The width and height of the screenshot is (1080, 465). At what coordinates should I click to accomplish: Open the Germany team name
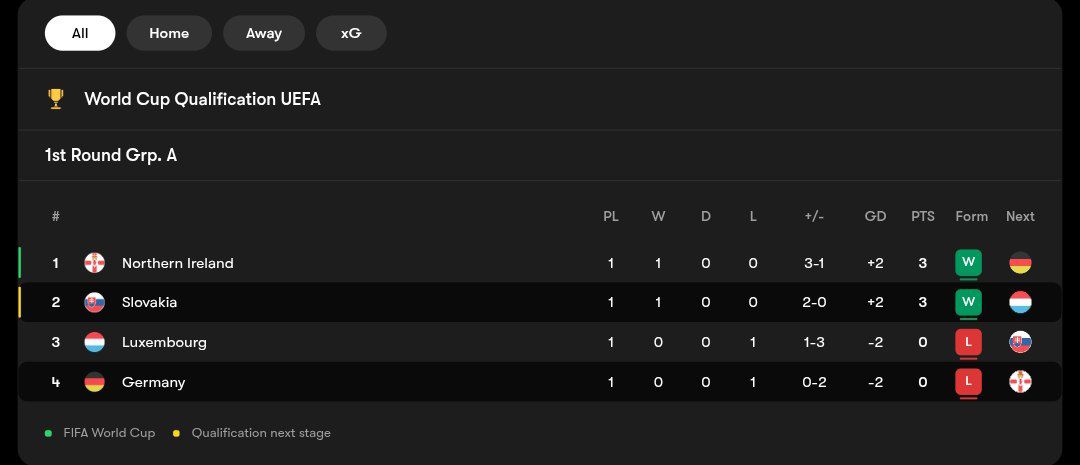pyautogui.click(x=153, y=382)
